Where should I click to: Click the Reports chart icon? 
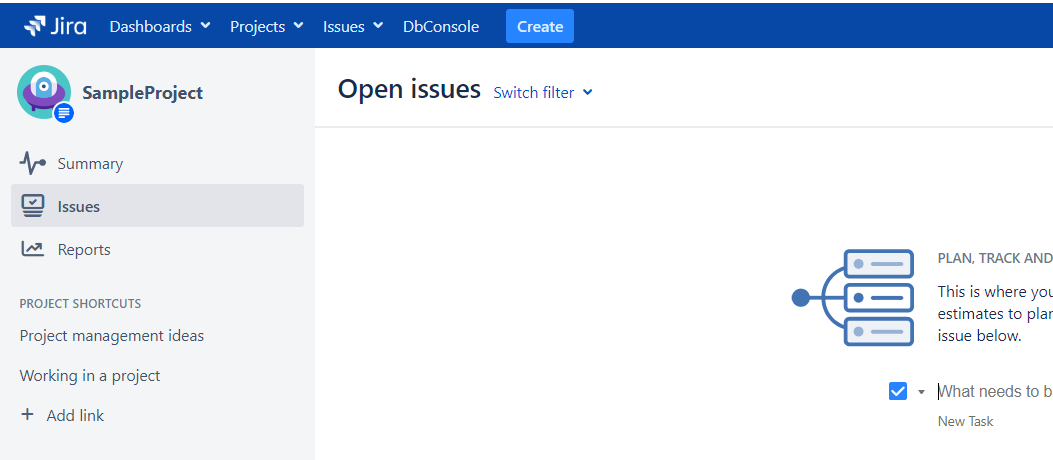(32, 249)
